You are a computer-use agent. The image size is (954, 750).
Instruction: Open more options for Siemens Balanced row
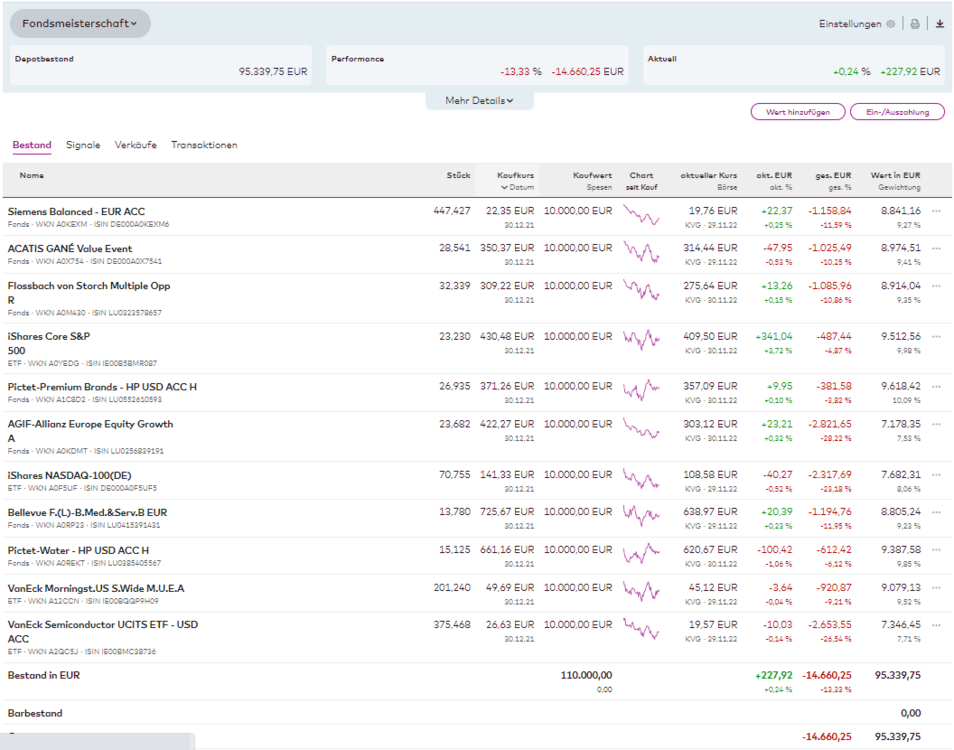(936, 211)
